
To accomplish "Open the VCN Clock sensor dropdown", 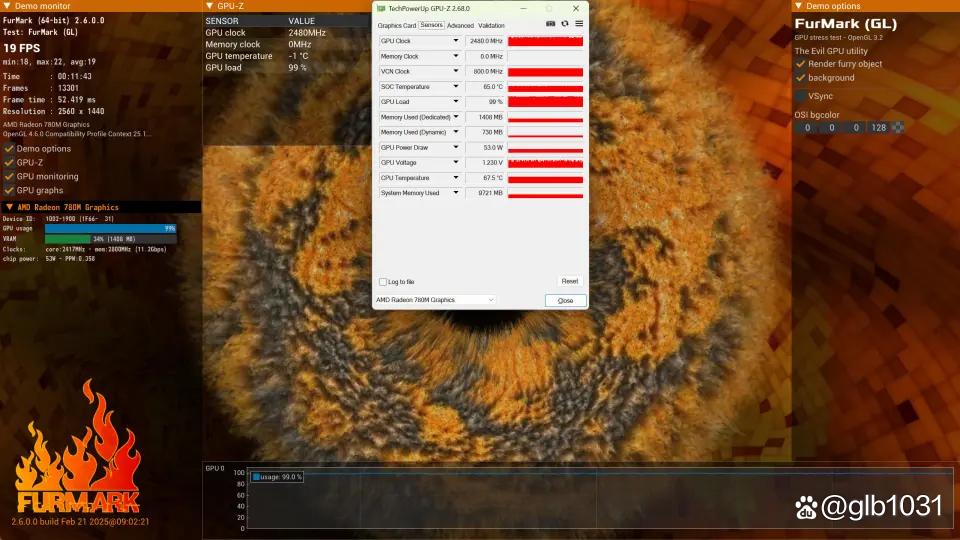I will pos(456,72).
